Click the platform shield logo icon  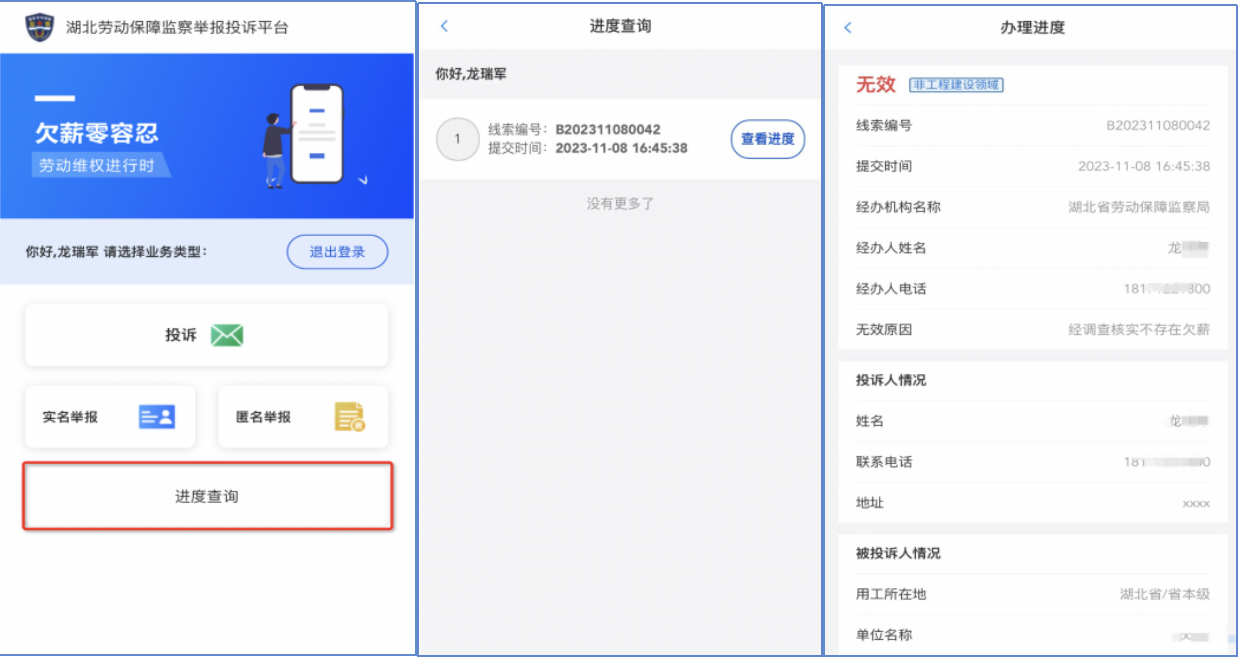[39, 27]
